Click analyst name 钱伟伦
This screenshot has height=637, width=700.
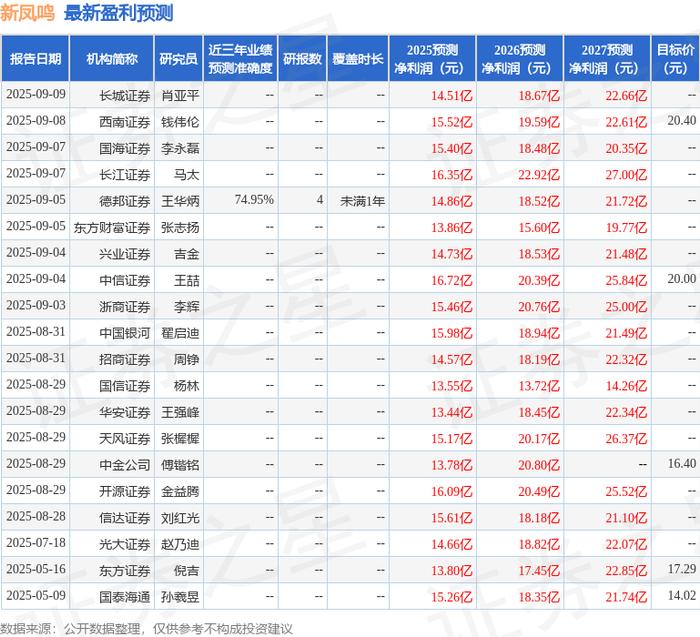coord(180,122)
